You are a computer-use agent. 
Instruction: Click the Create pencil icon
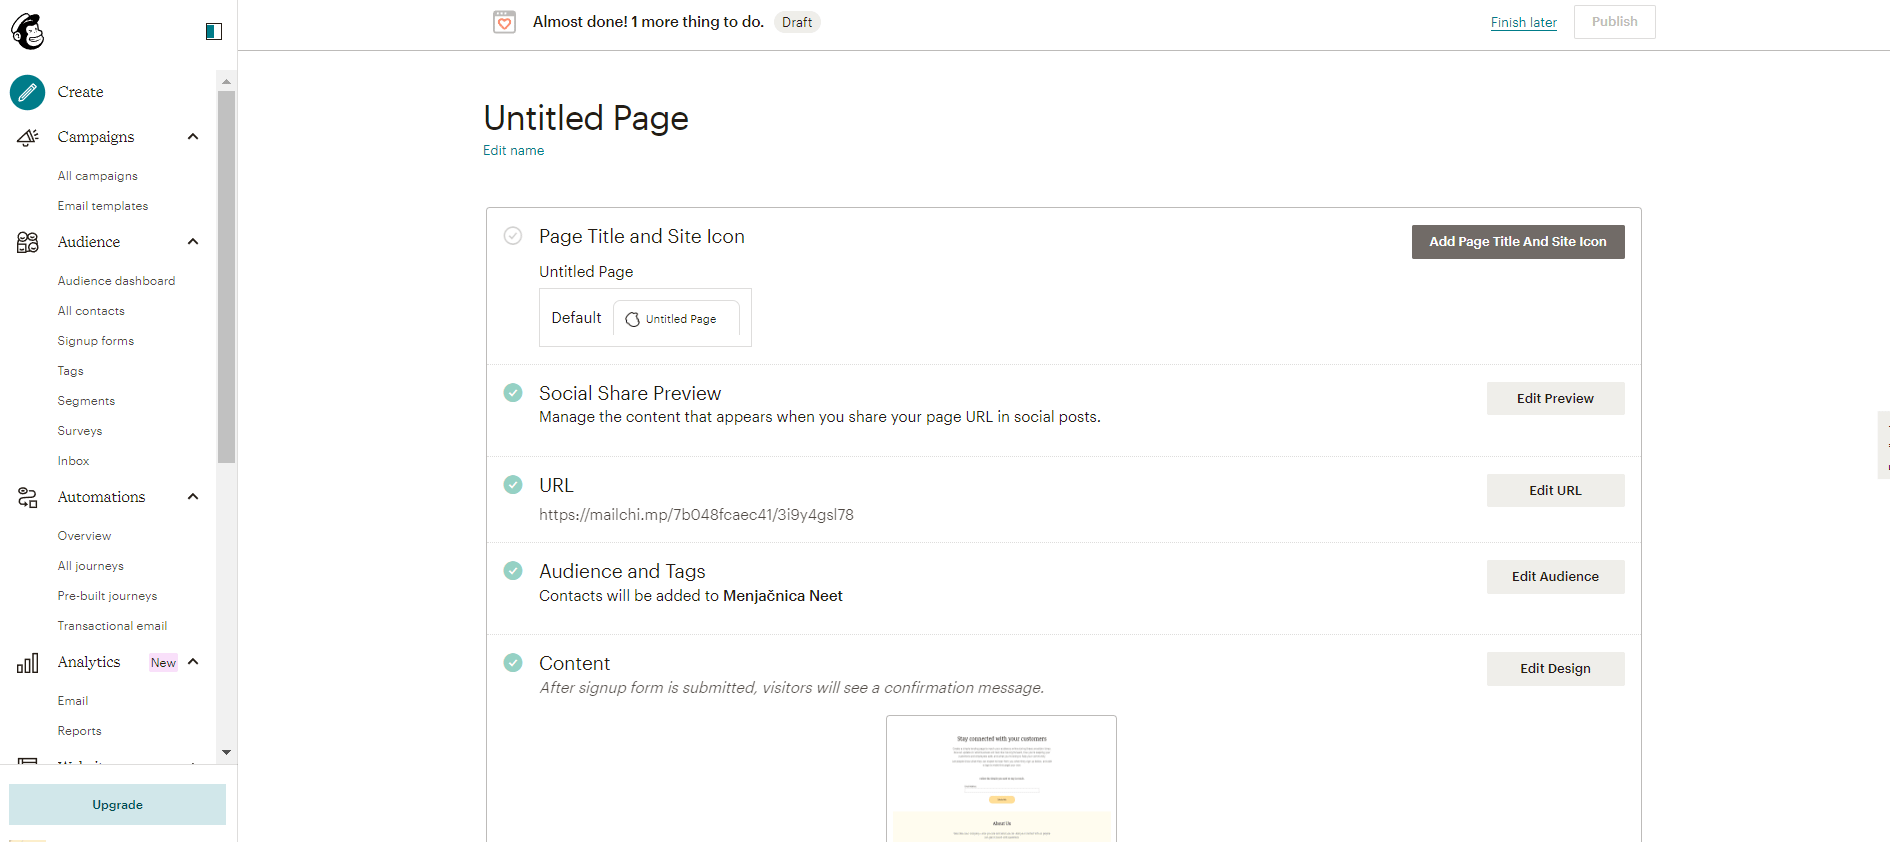(28, 92)
